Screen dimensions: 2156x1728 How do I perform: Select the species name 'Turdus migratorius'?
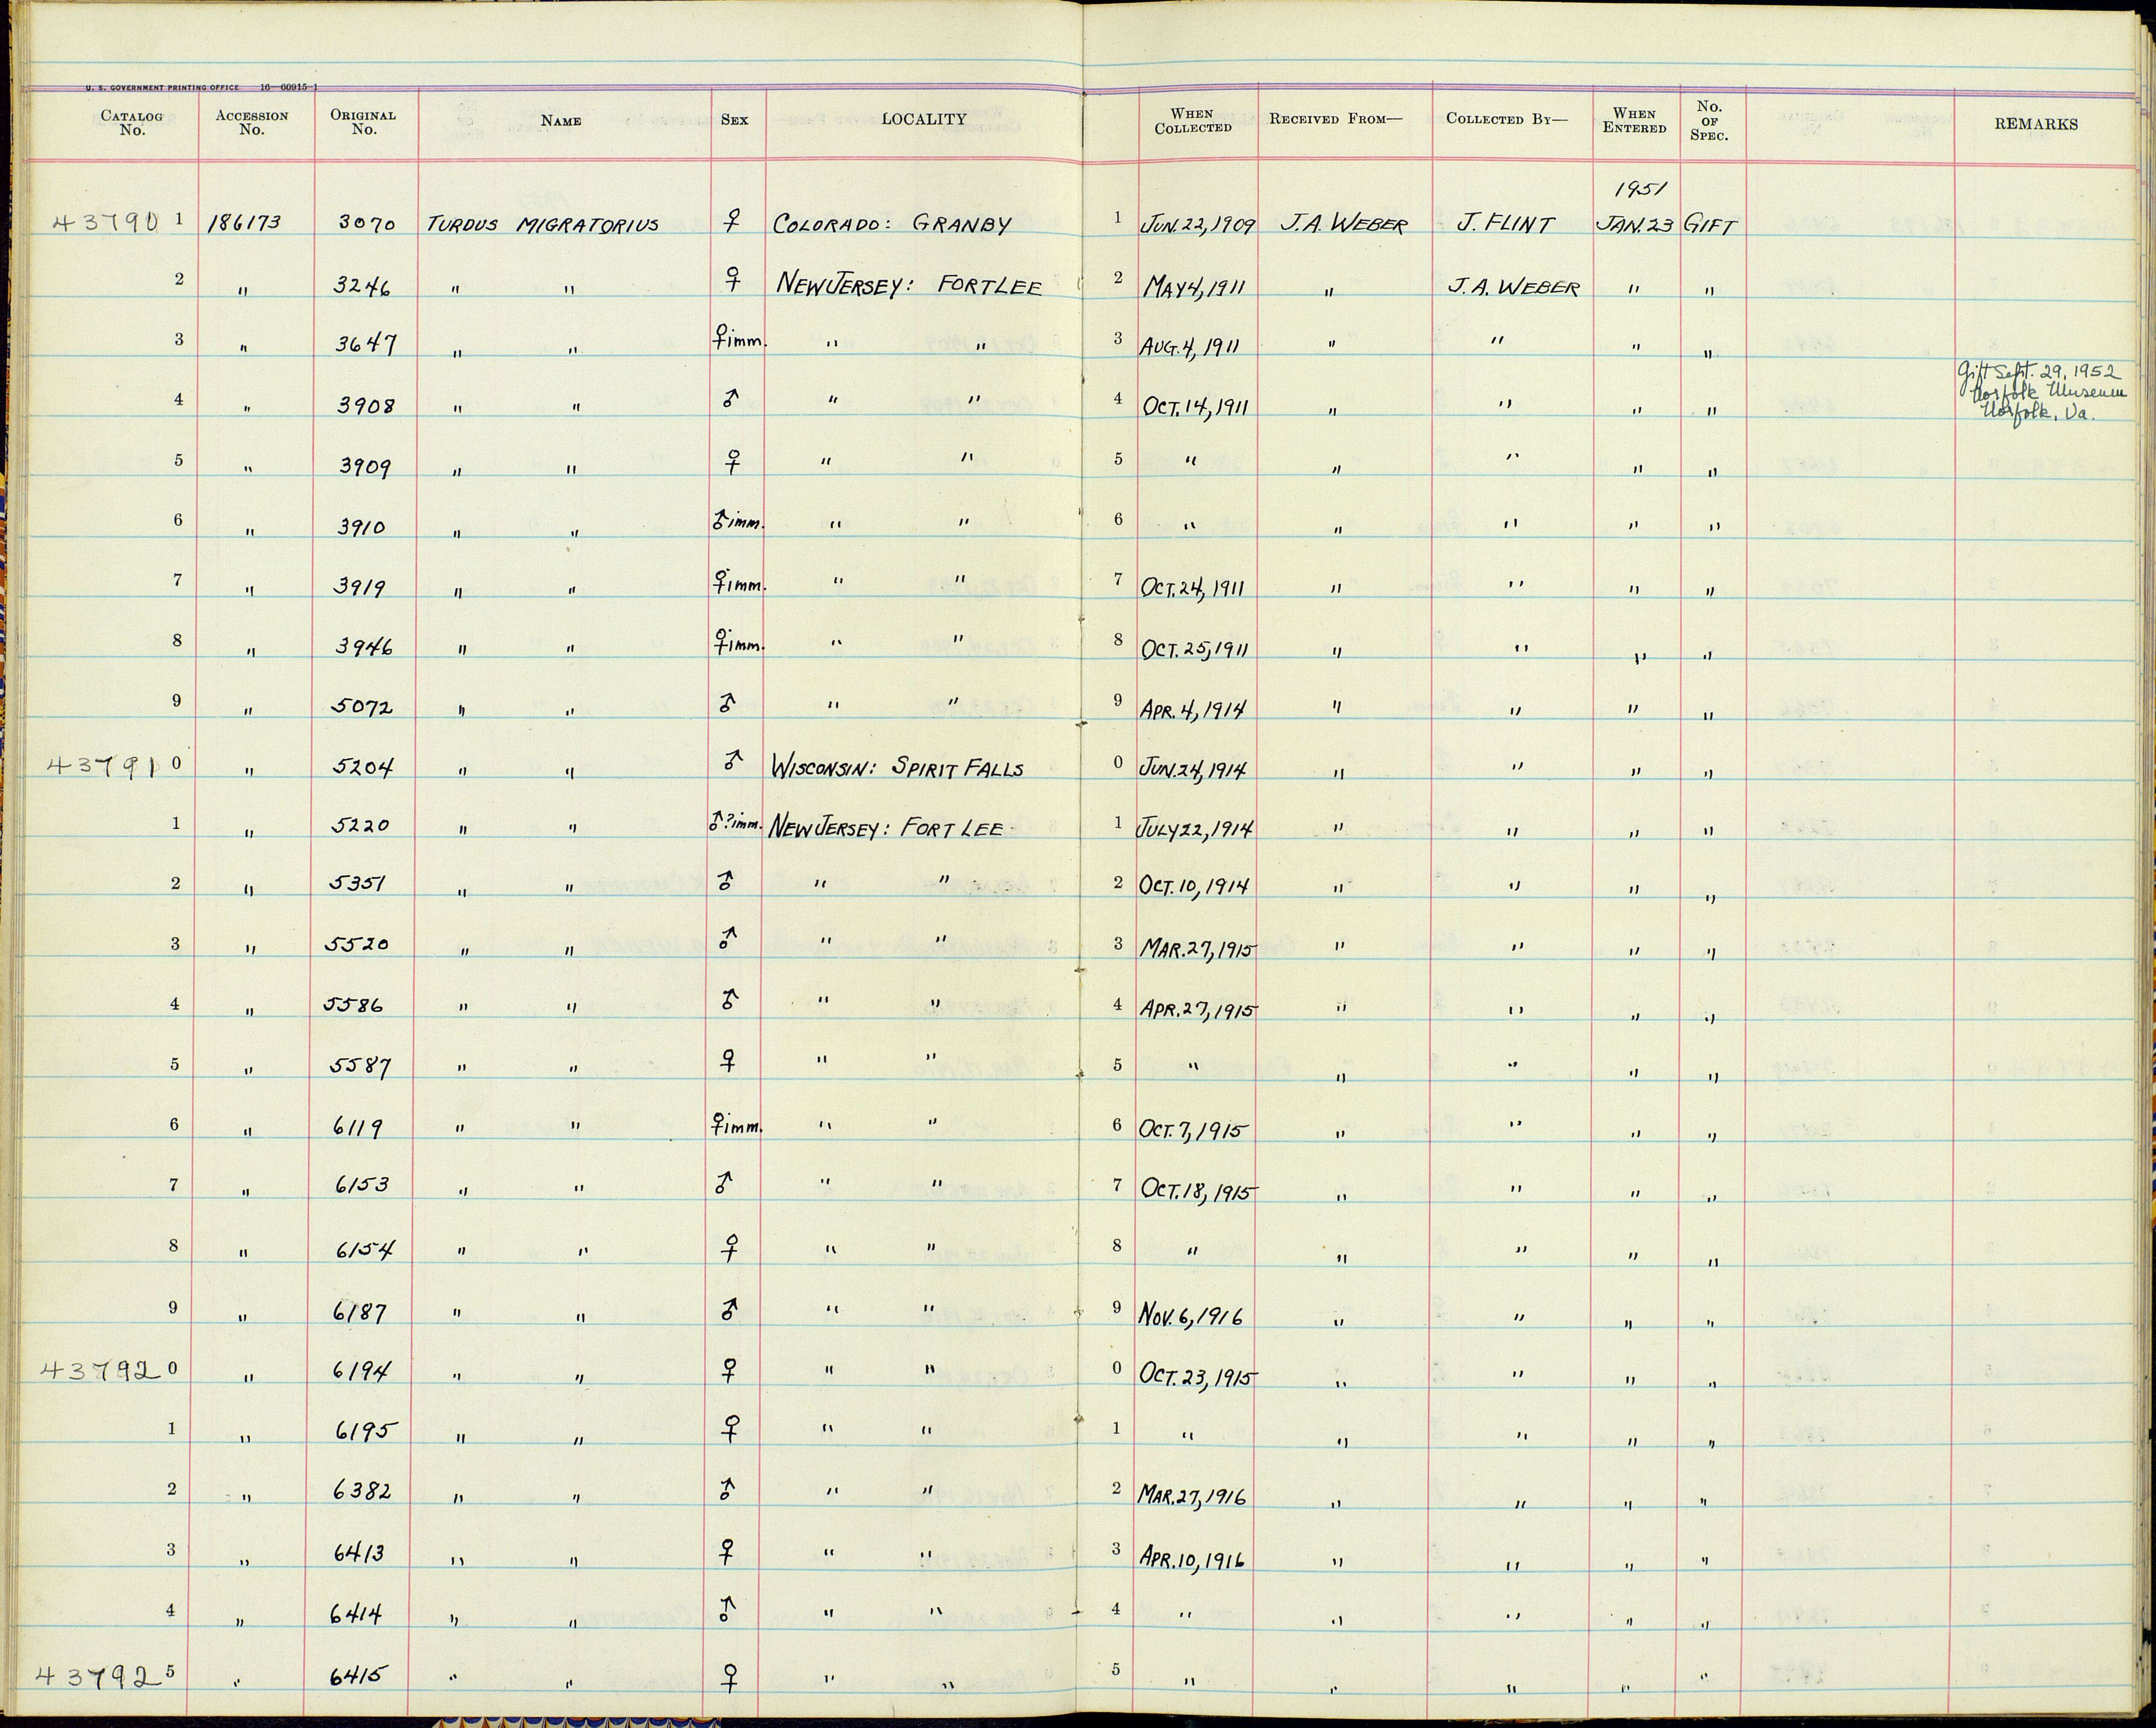[x=543, y=225]
